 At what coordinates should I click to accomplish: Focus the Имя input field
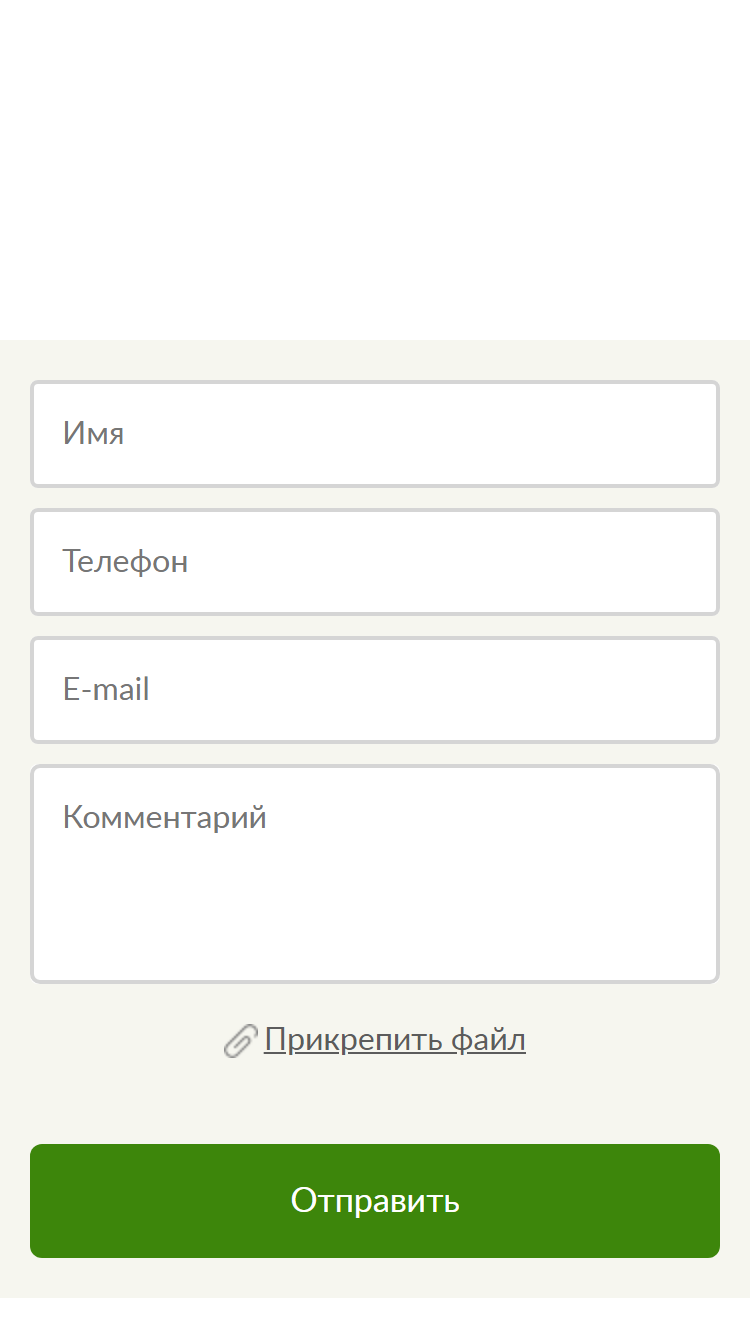click(x=375, y=434)
